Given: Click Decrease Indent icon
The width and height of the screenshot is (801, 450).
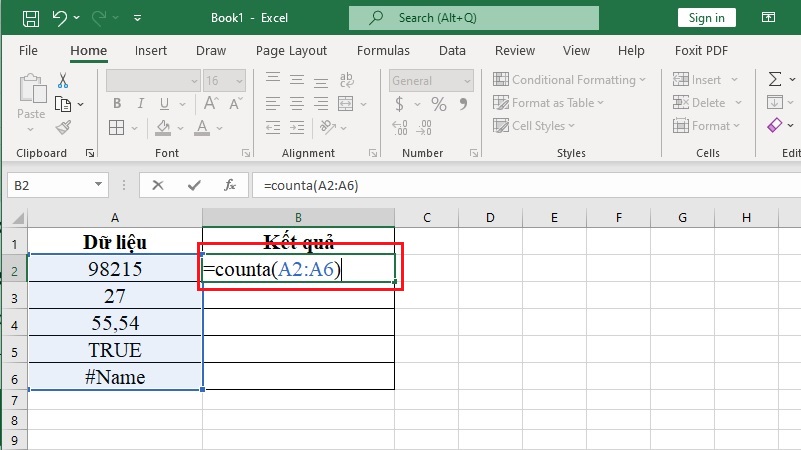Looking at the screenshot, I should (x=273, y=127).
